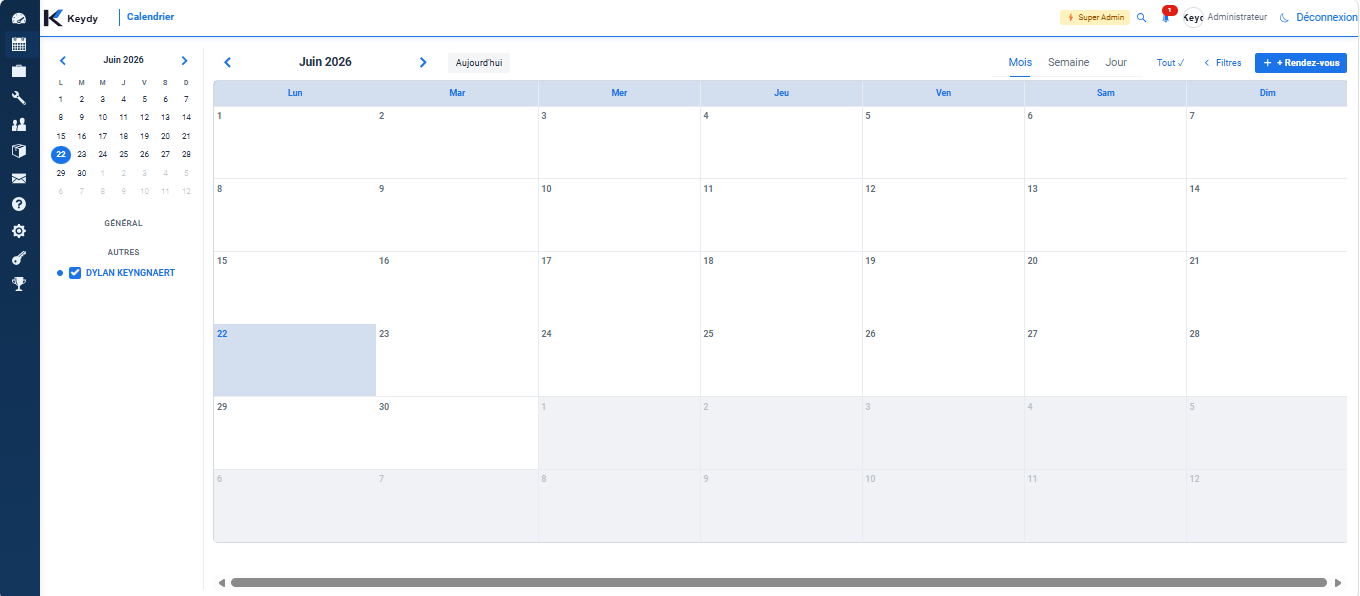
Task: Toggle the Tout select-all filter
Action: (1171, 63)
